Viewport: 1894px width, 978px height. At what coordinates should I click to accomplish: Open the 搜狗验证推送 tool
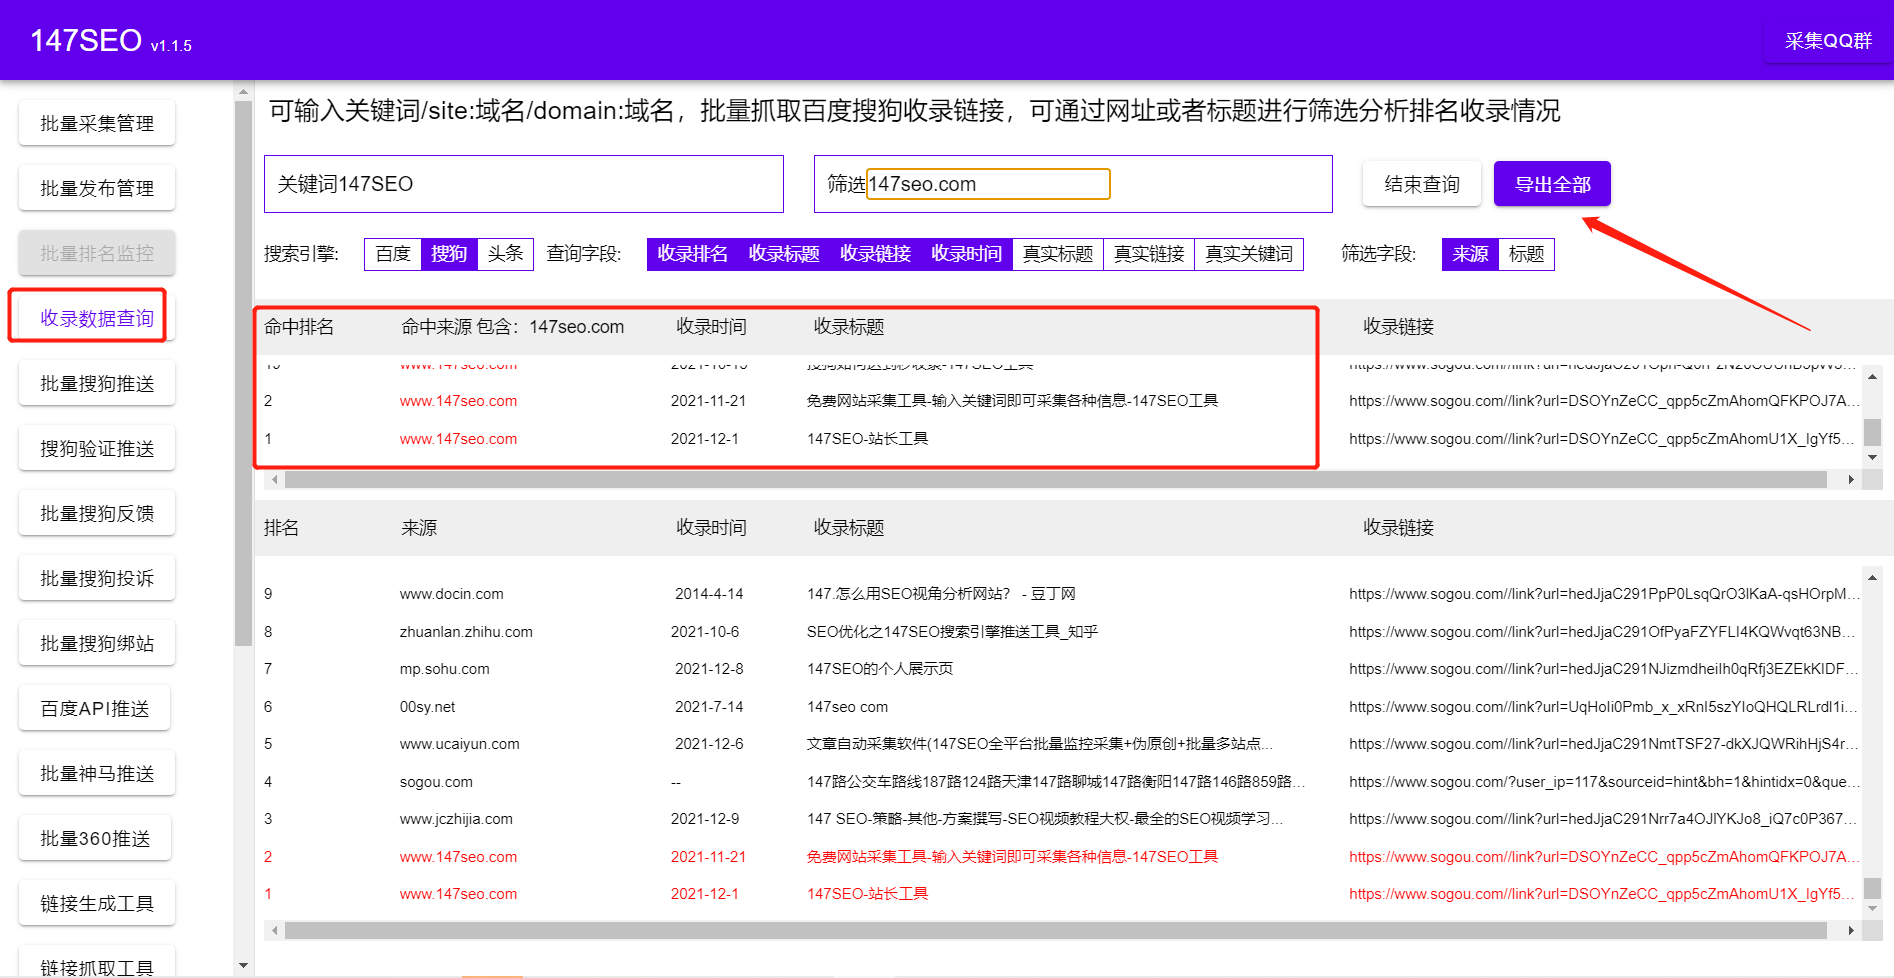96,447
